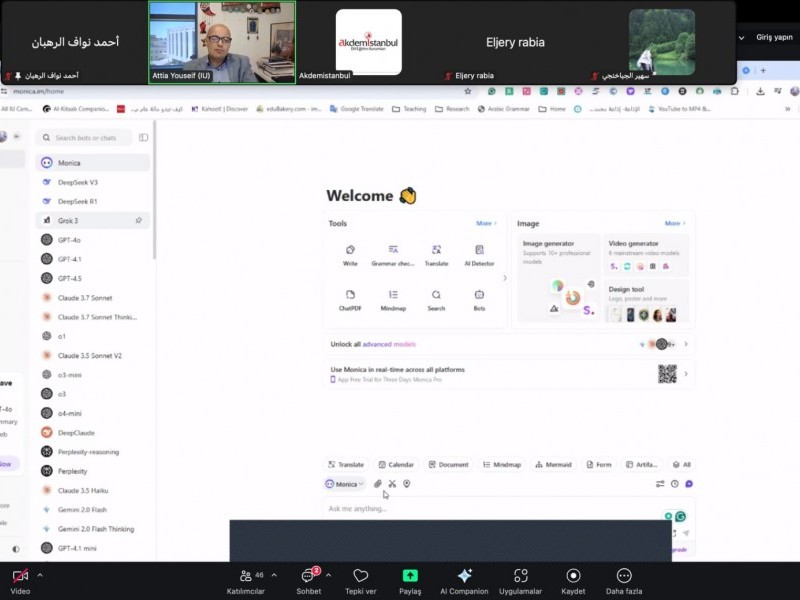Show more bookmarks chevron
Image resolution: width=800 pixels, height=600 pixels.
coord(788,109)
